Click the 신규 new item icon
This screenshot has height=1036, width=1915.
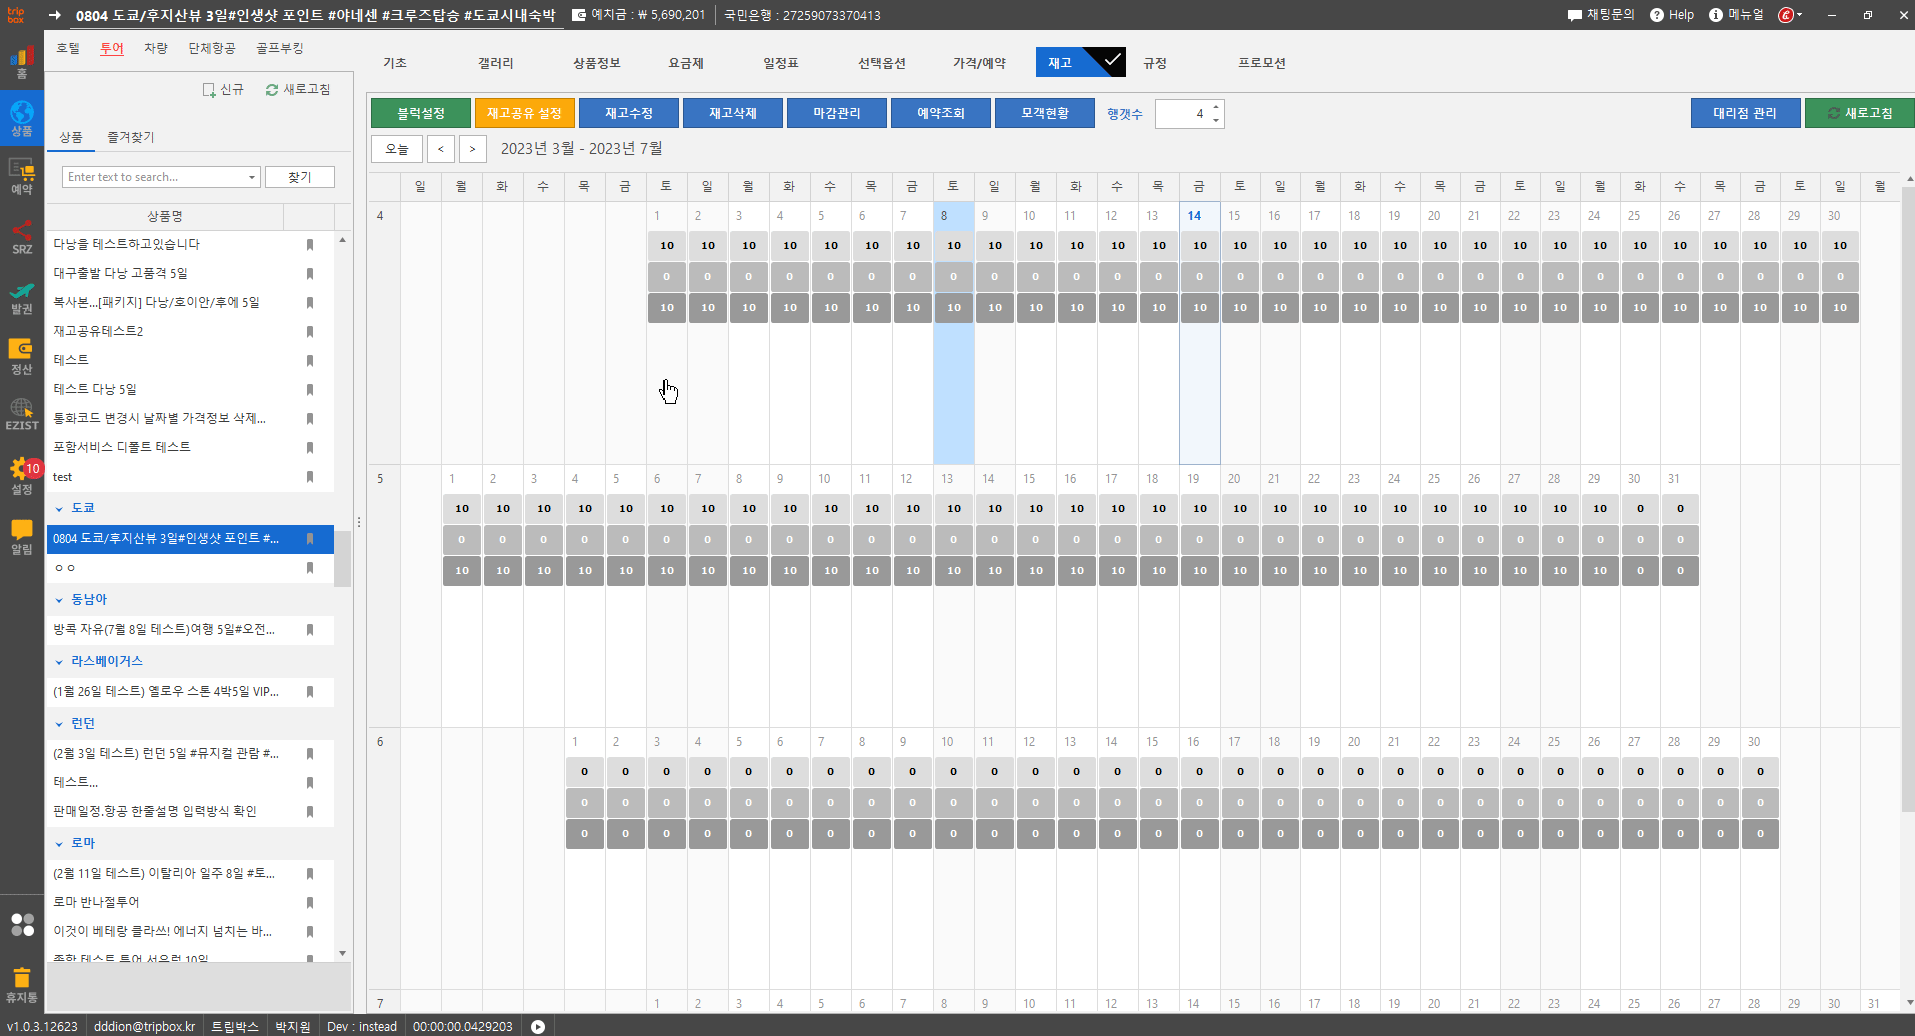coord(223,90)
